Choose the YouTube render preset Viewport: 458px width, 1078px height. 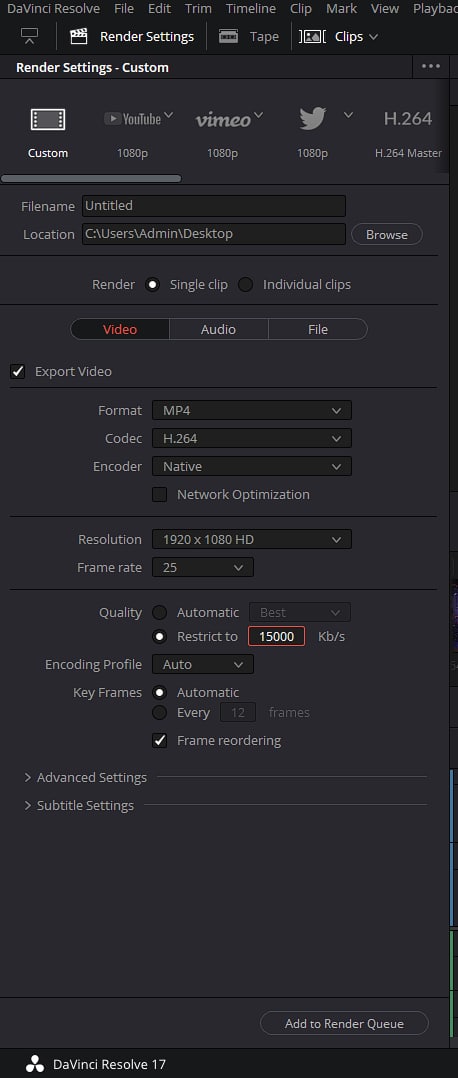click(133, 119)
